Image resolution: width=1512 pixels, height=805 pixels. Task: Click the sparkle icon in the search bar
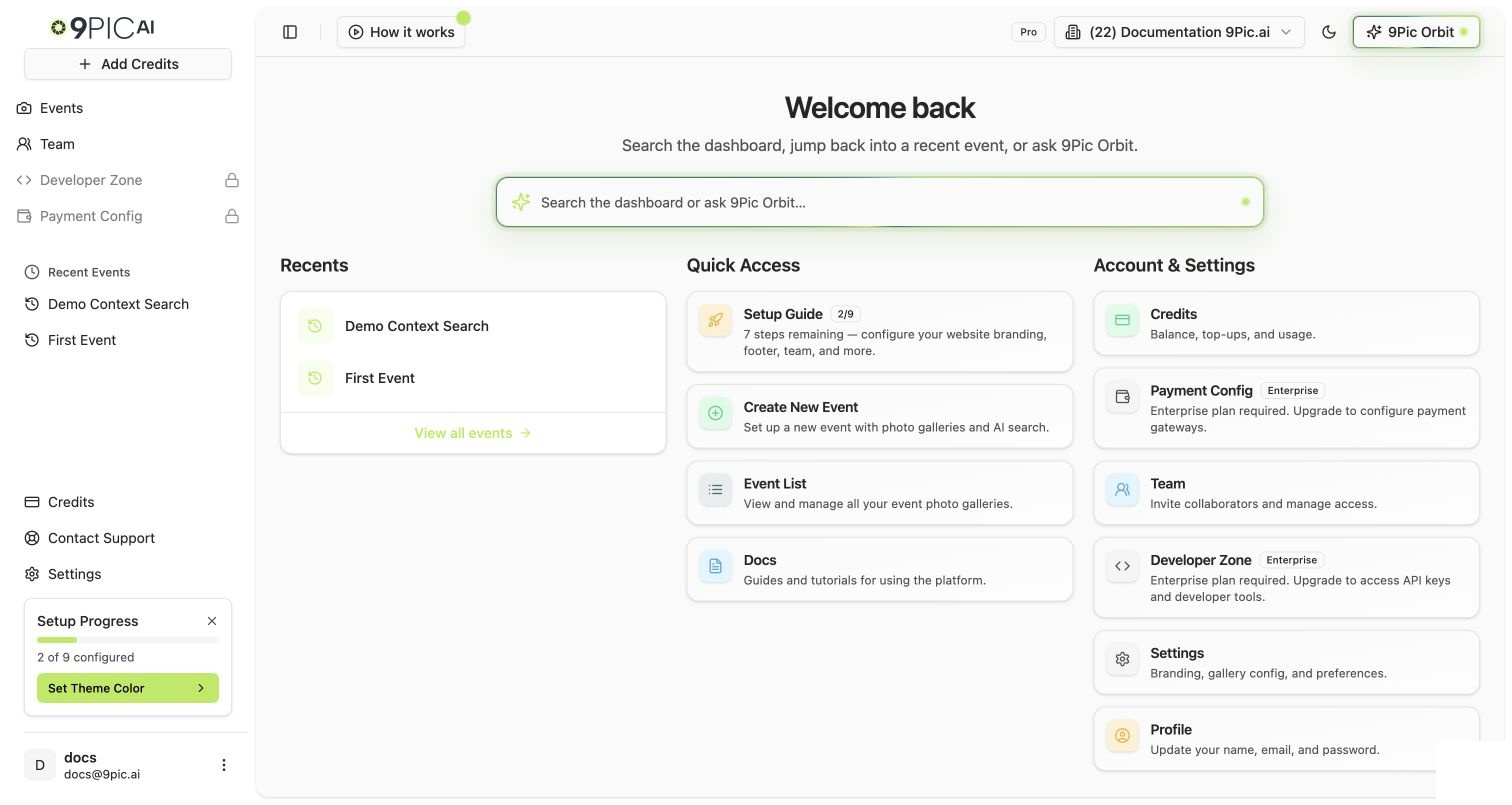(x=521, y=202)
